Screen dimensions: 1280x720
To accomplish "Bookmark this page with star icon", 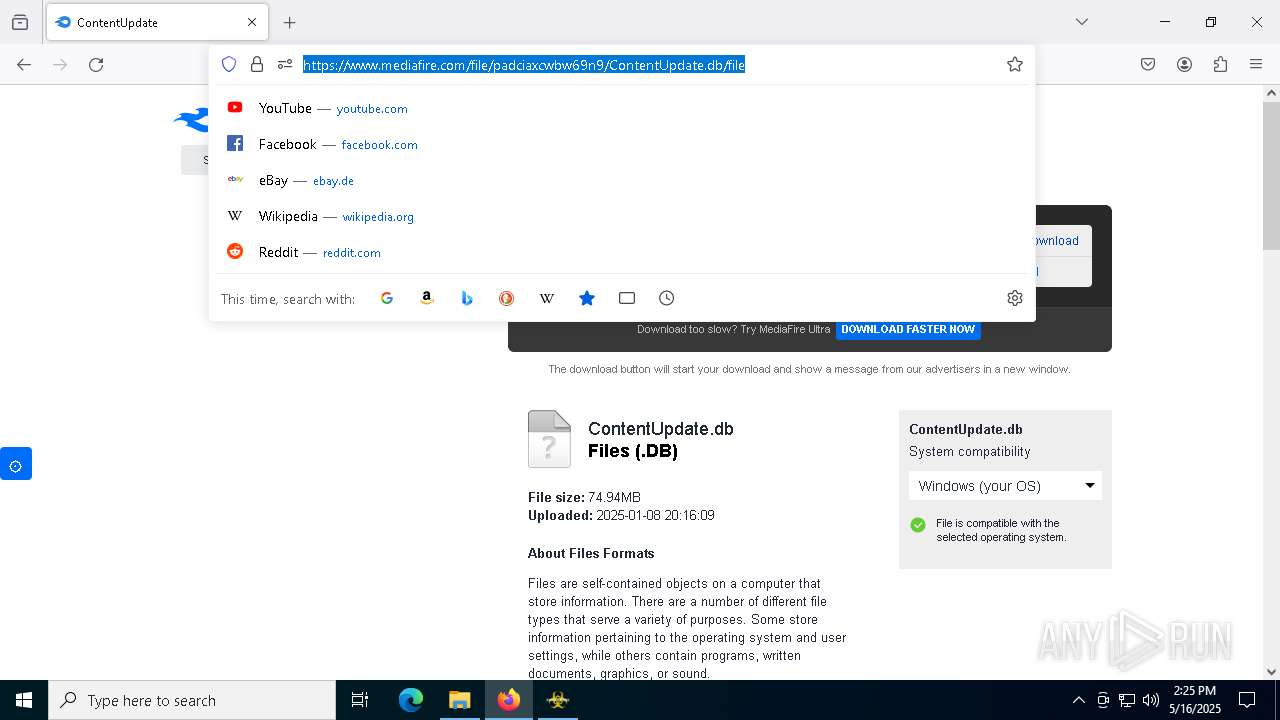I will click(x=1015, y=64).
